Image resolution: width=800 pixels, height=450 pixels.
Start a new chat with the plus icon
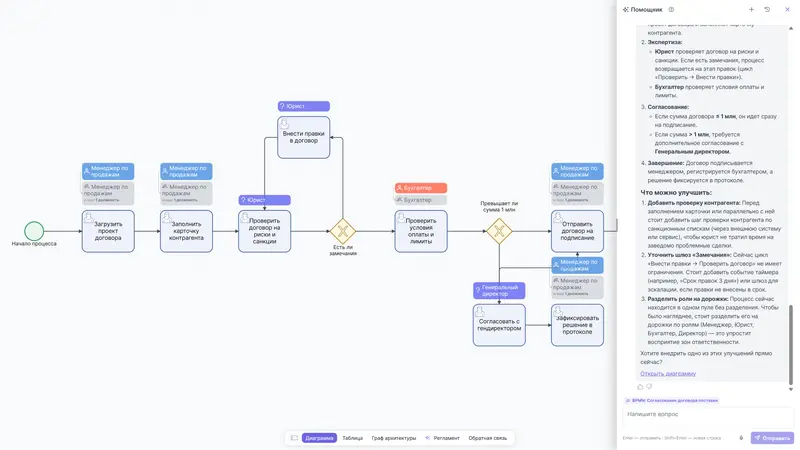751,10
